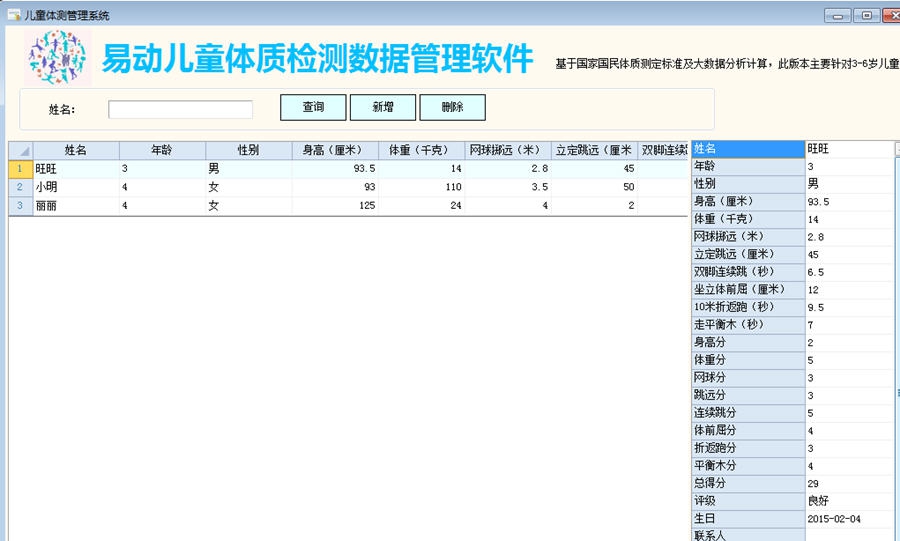Minimize the 儿童体测管理系统 window
Image resolution: width=900 pixels, height=541 pixels.
click(837, 15)
